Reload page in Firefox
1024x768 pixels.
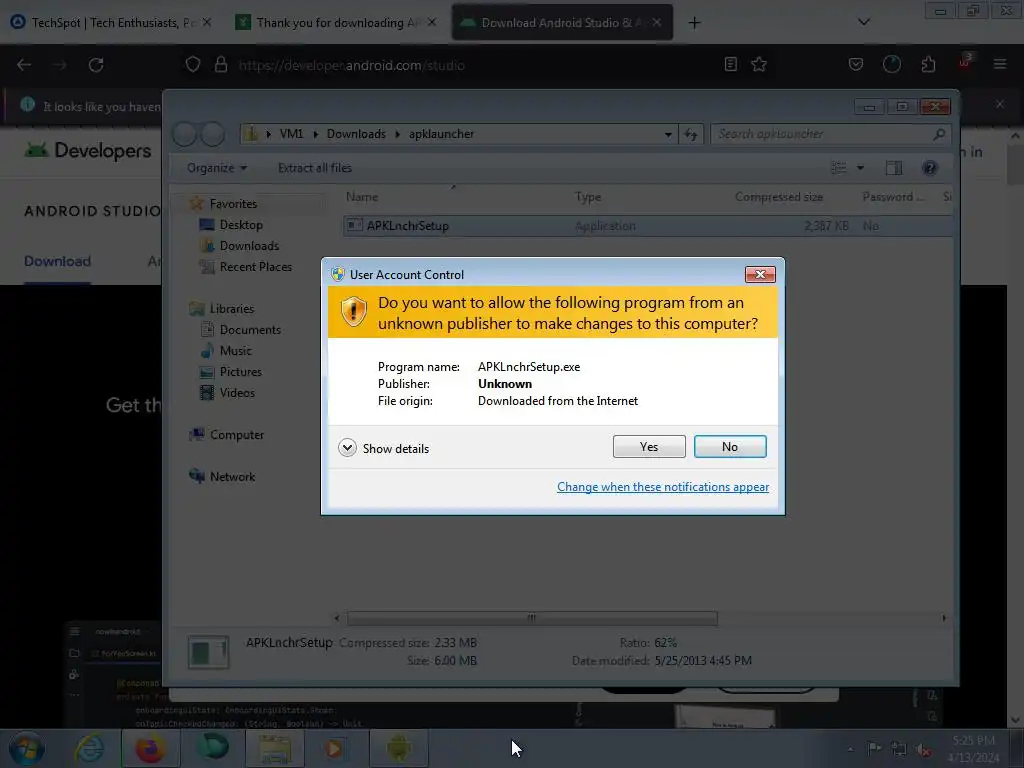96,65
